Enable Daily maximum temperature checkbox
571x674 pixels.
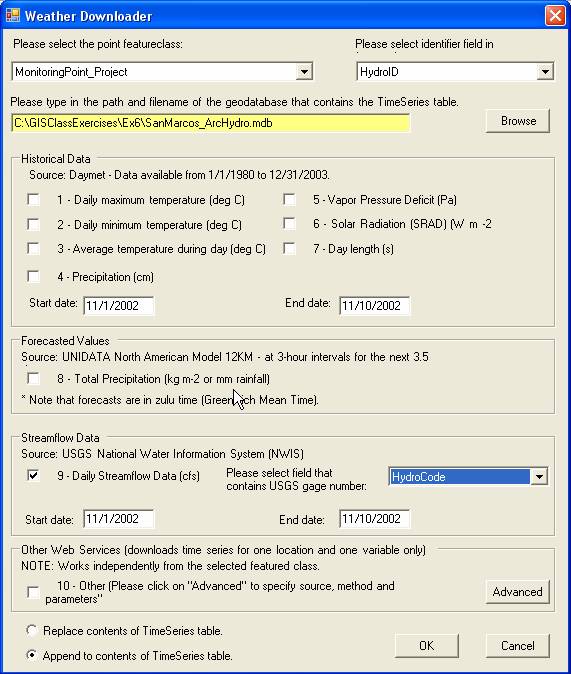point(33,200)
